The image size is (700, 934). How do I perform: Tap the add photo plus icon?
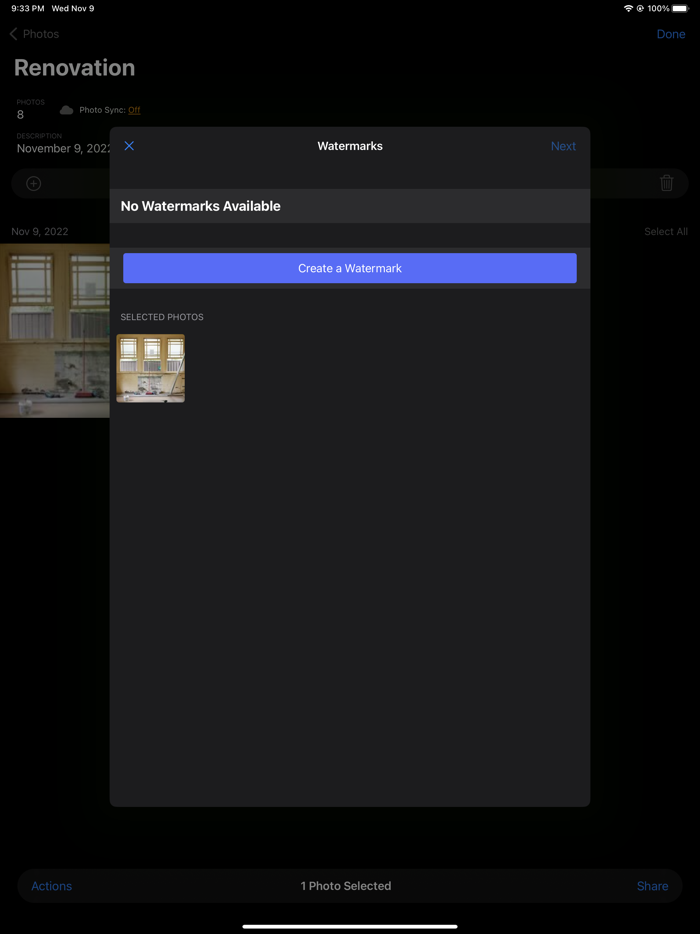pyautogui.click(x=34, y=183)
